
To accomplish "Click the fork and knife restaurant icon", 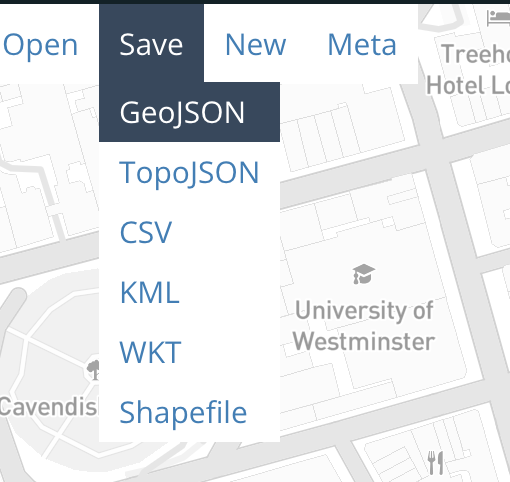I will (x=436, y=463).
